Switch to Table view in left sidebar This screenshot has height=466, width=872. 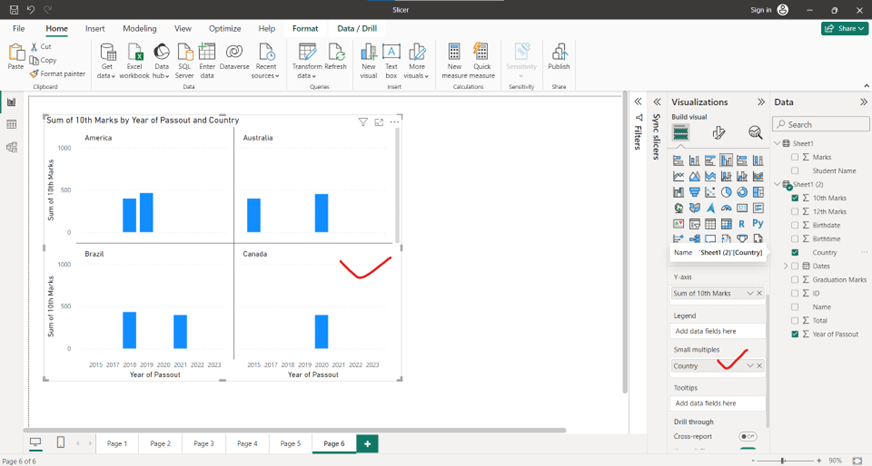(x=12, y=124)
